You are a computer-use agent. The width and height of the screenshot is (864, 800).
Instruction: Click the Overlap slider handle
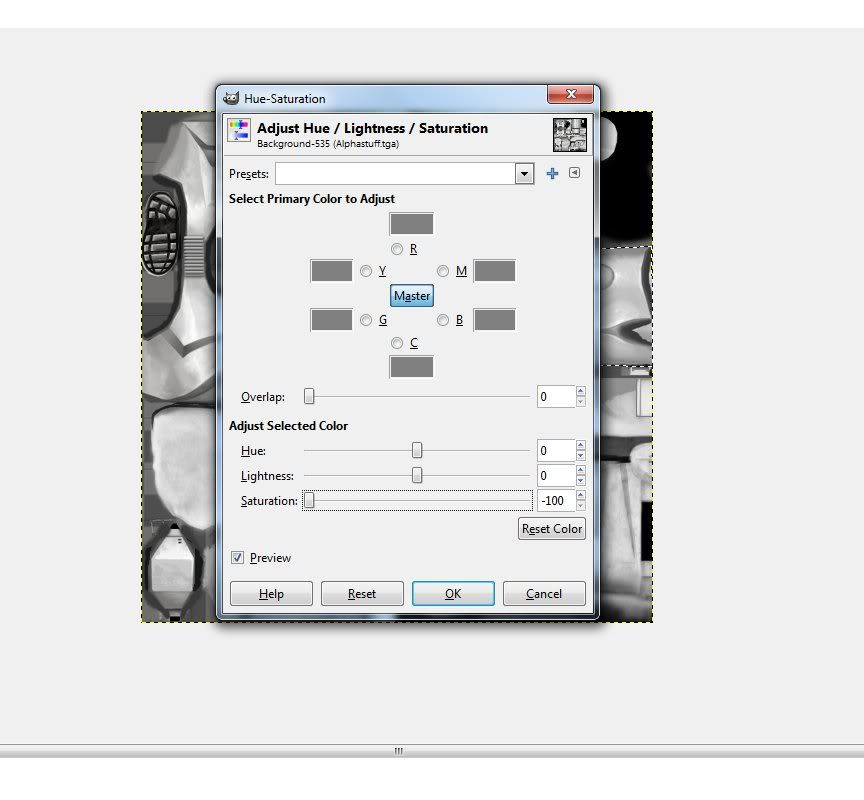click(x=309, y=396)
